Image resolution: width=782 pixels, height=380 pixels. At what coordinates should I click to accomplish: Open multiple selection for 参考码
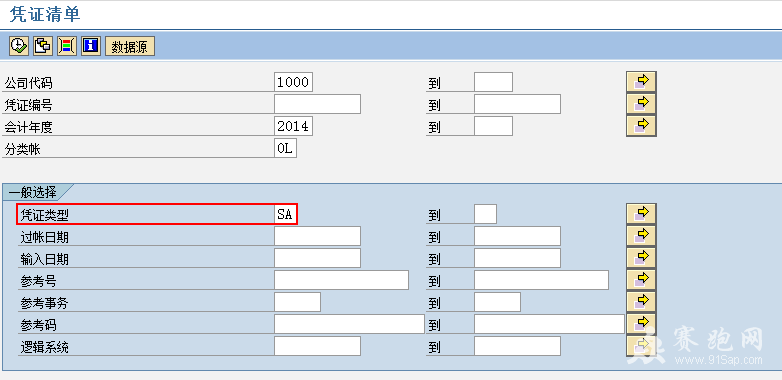coord(641,324)
